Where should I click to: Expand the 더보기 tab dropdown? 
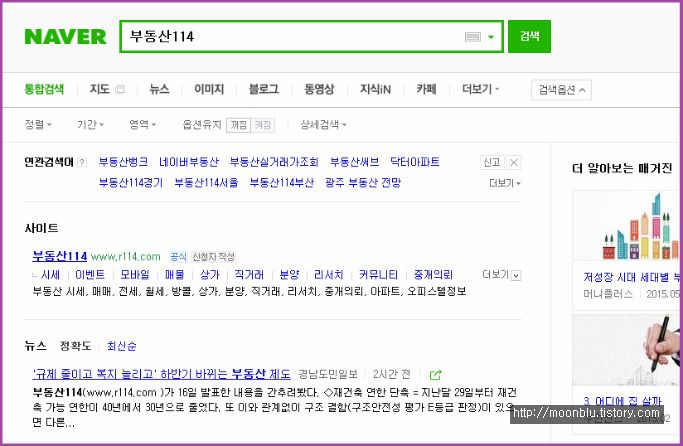click(x=480, y=89)
